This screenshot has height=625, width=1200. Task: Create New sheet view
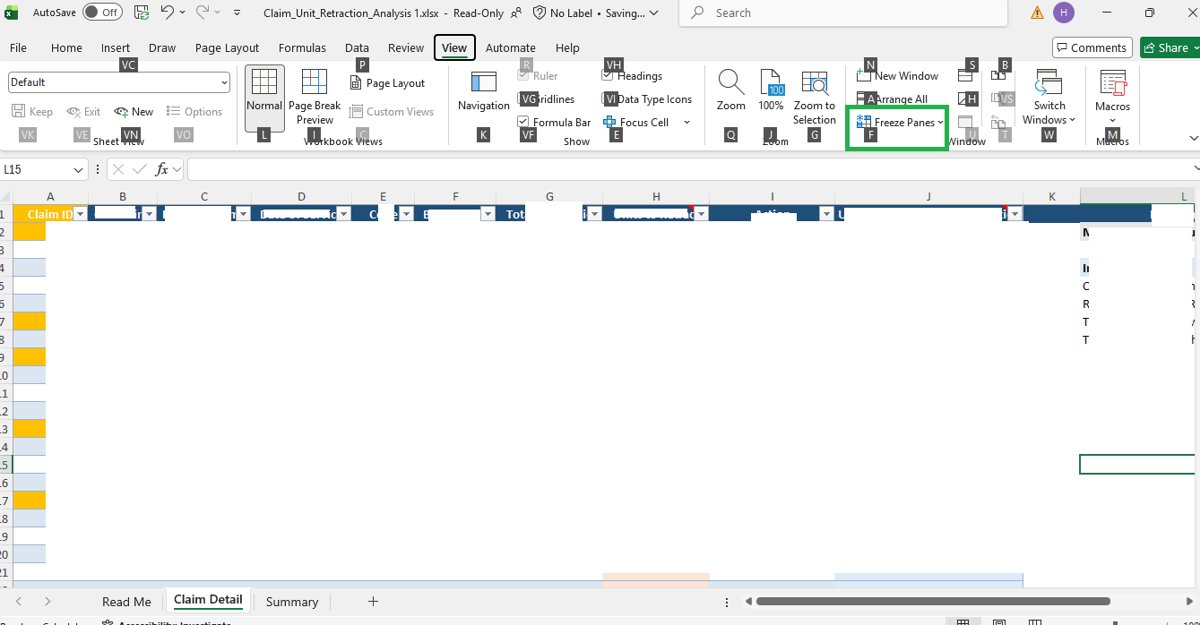click(134, 112)
